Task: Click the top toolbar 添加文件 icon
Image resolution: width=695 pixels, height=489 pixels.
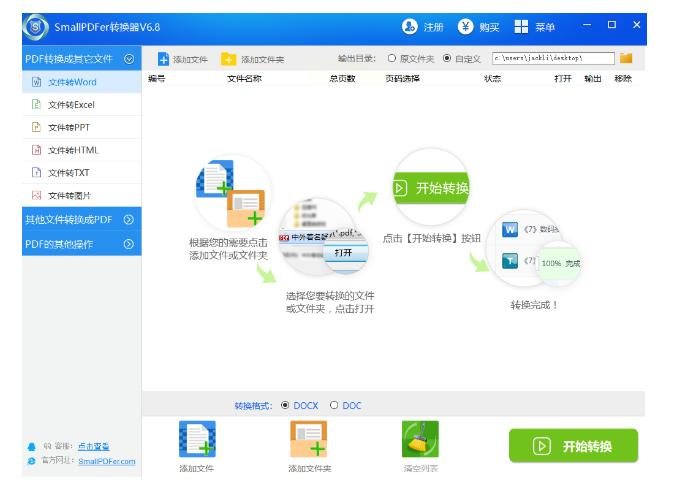Action: [163, 59]
